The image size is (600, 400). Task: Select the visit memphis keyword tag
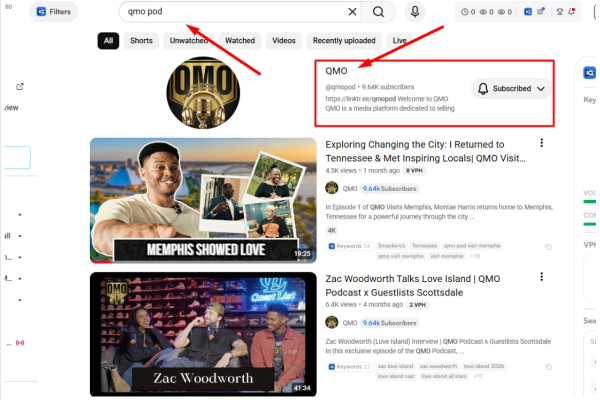point(447,256)
